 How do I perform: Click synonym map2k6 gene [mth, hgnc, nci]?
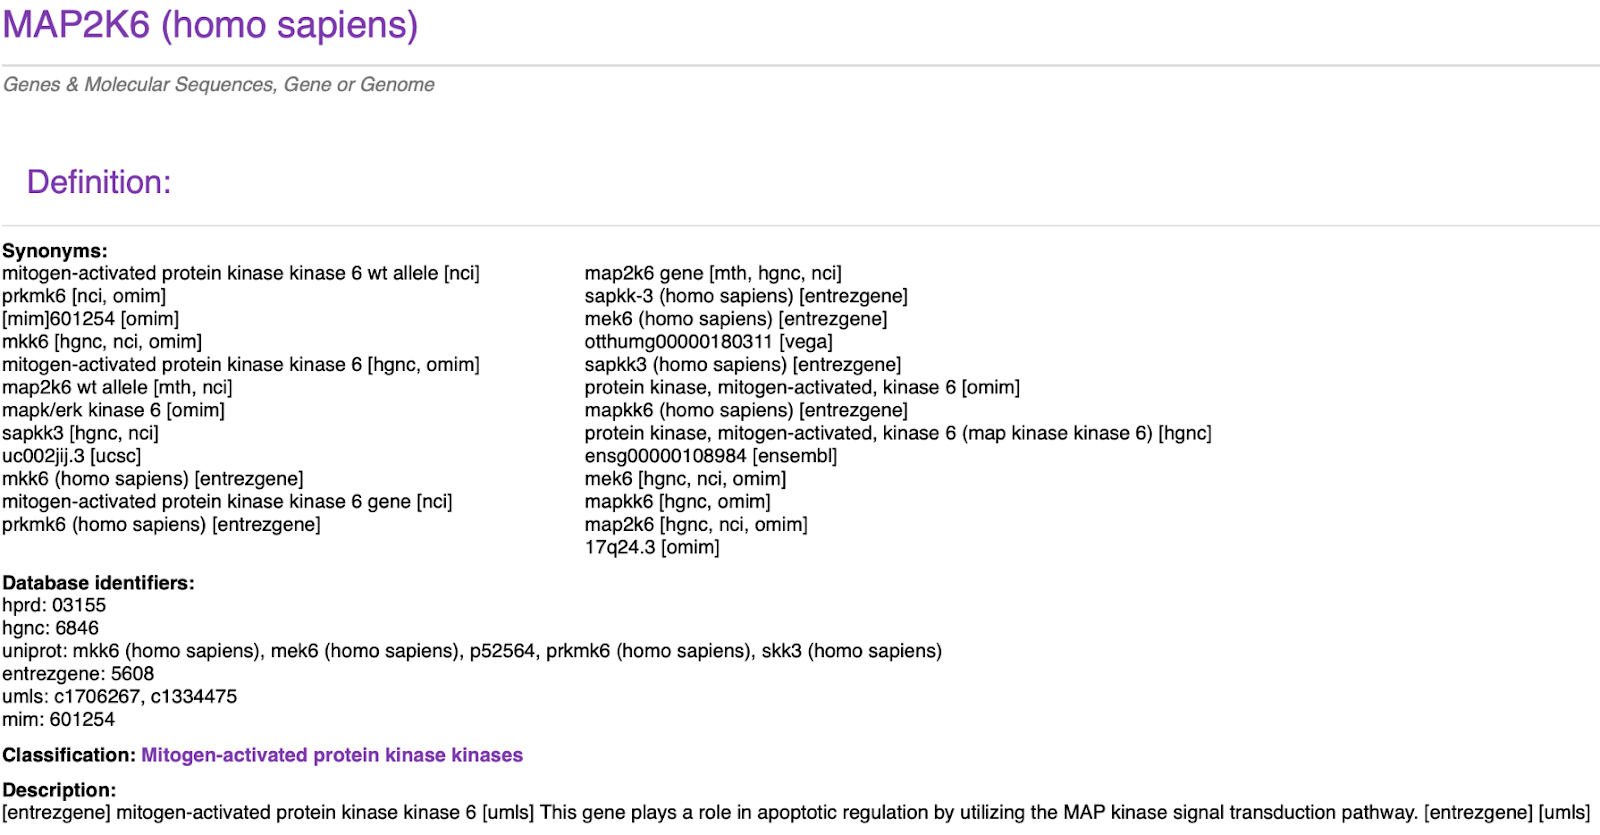[x=713, y=273]
